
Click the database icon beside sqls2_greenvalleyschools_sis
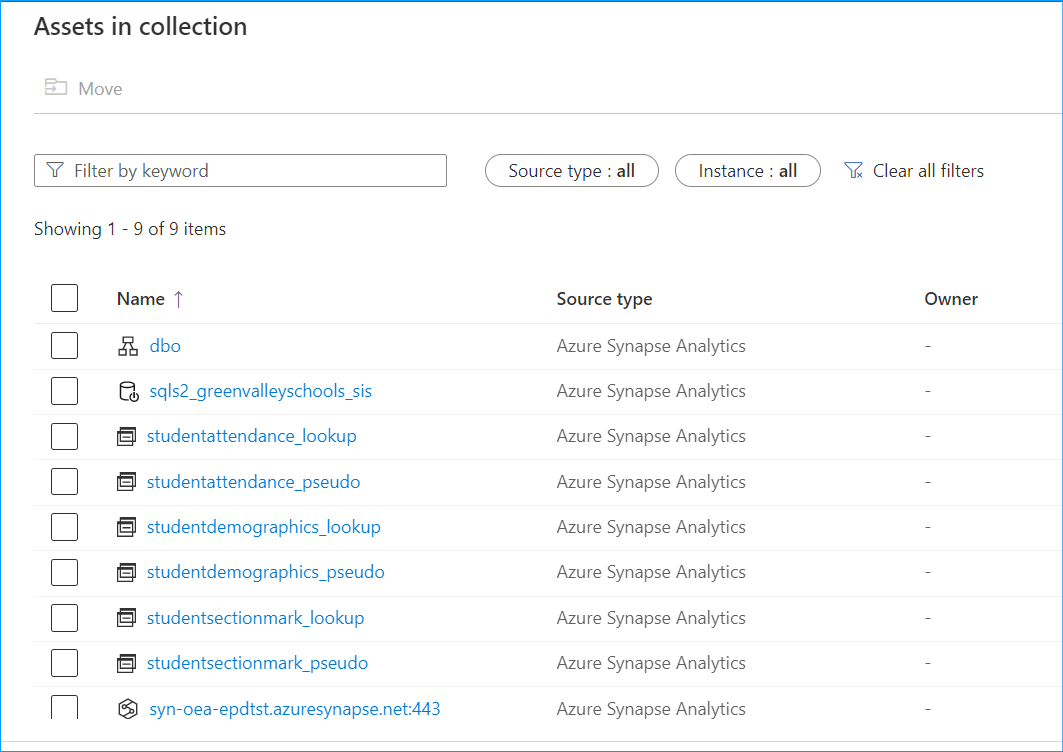pos(128,391)
